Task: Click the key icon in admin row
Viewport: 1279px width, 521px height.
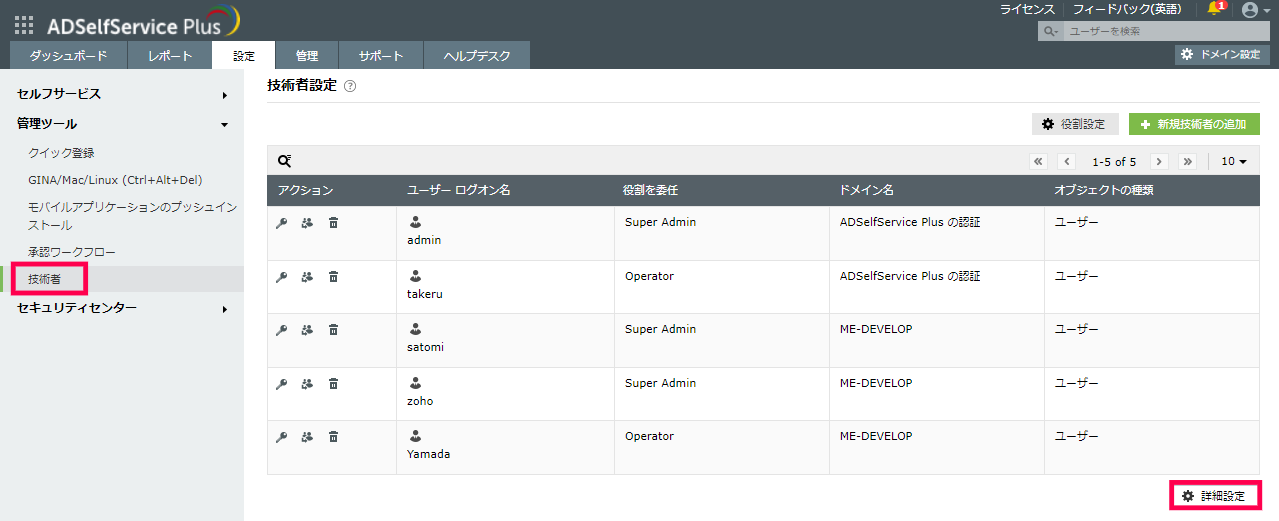Action: 282,223
